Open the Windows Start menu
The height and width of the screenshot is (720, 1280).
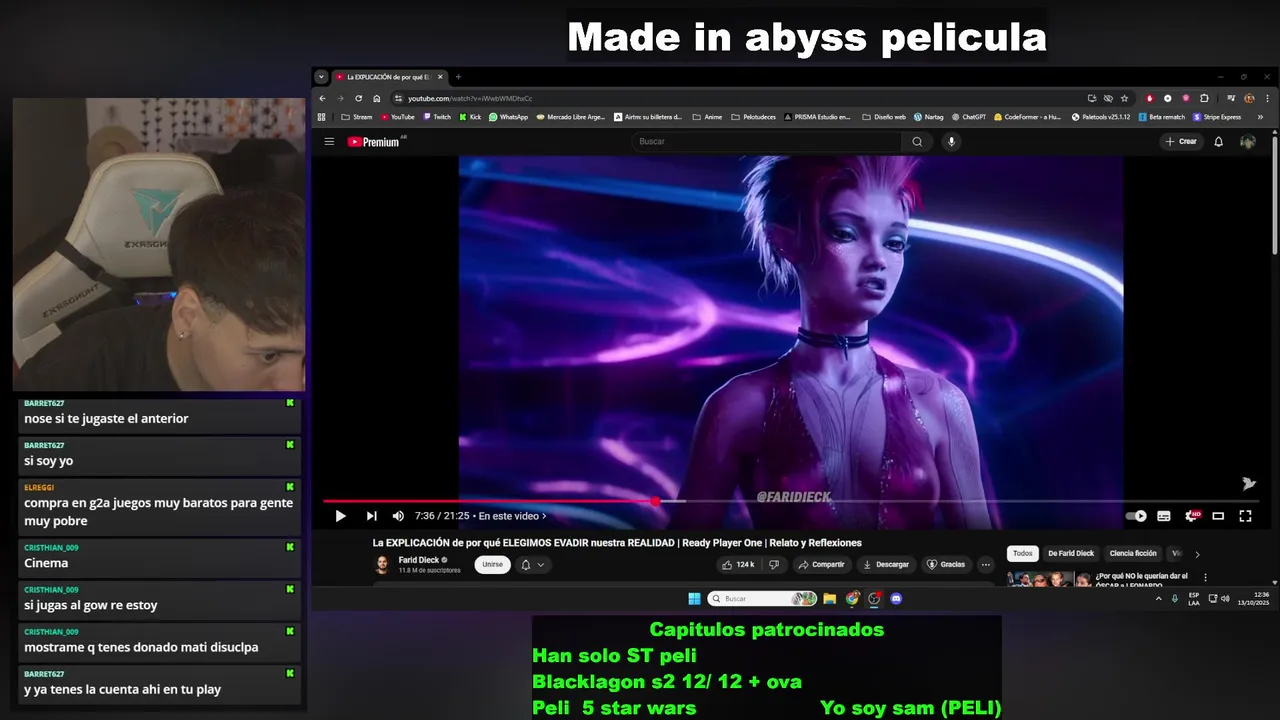click(x=694, y=599)
